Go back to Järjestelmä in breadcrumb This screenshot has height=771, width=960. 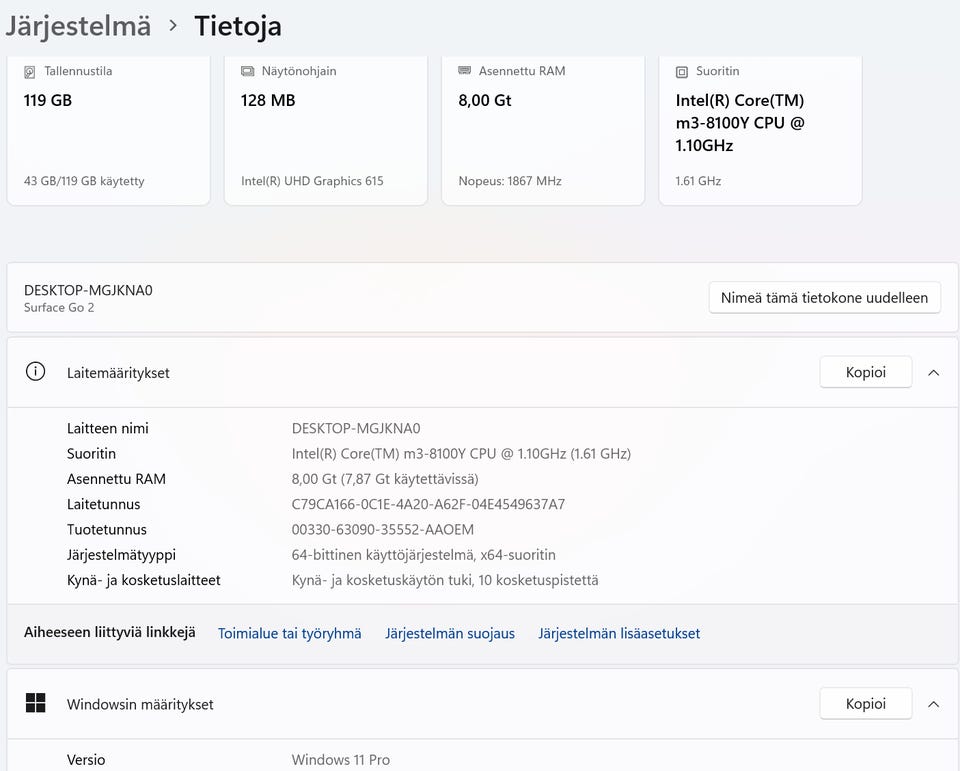[x=78, y=26]
